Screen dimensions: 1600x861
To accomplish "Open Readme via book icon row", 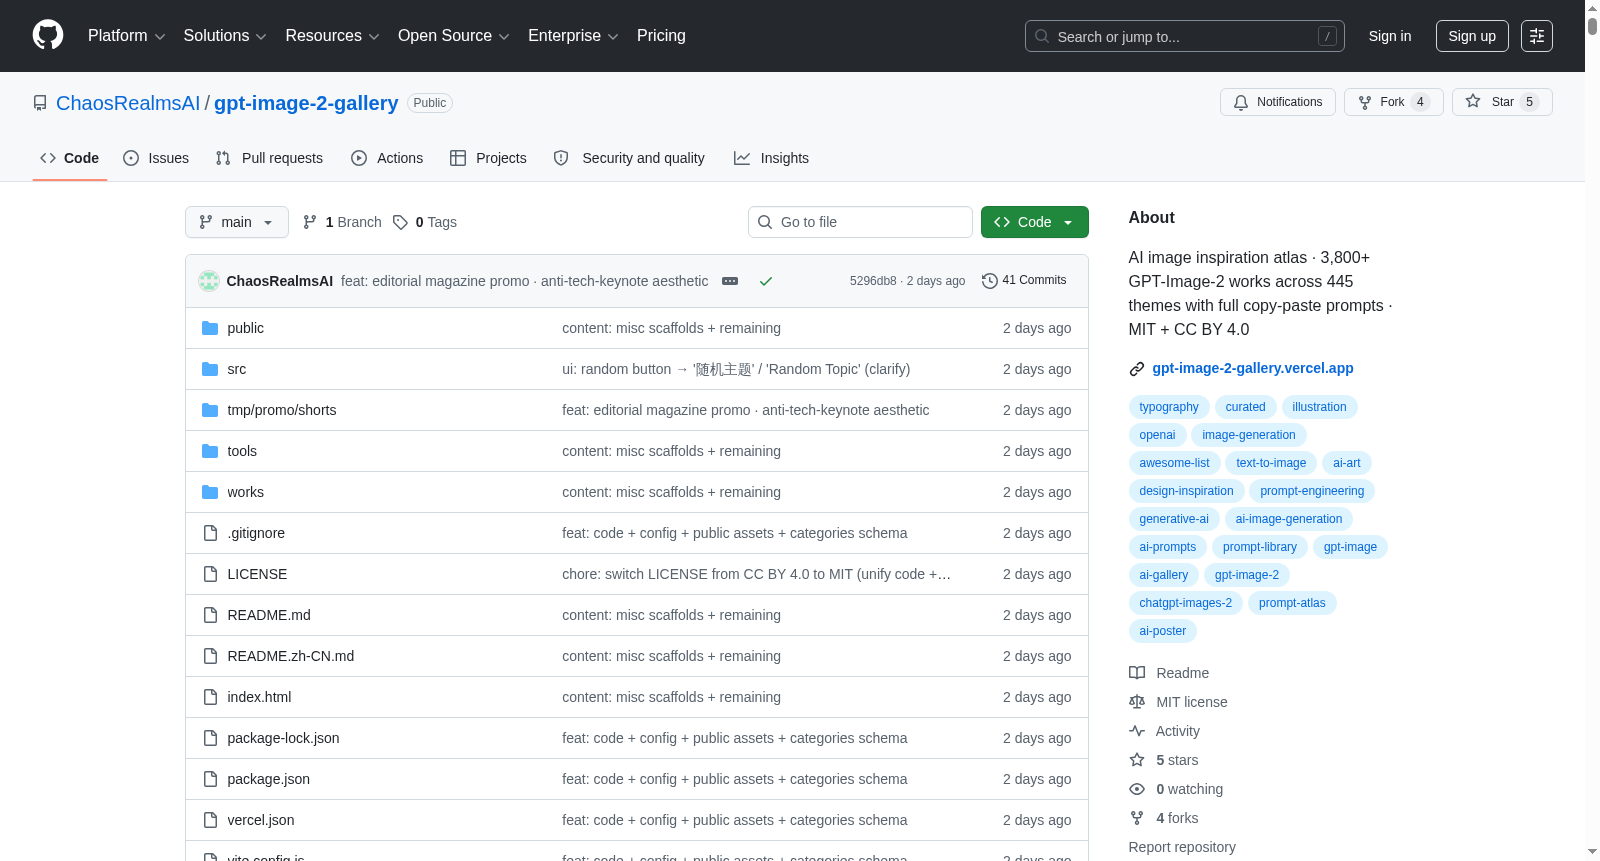I will point(1169,673).
